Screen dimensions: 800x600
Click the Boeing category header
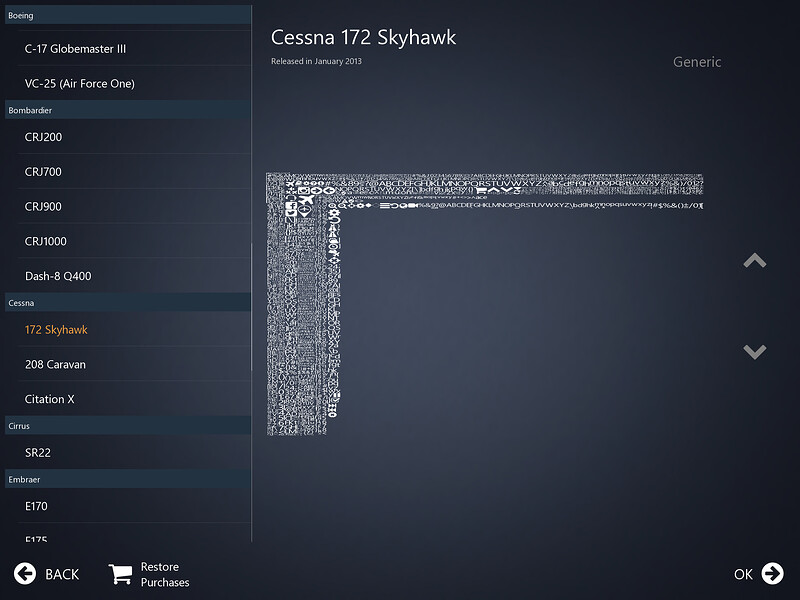tap(128, 15)
